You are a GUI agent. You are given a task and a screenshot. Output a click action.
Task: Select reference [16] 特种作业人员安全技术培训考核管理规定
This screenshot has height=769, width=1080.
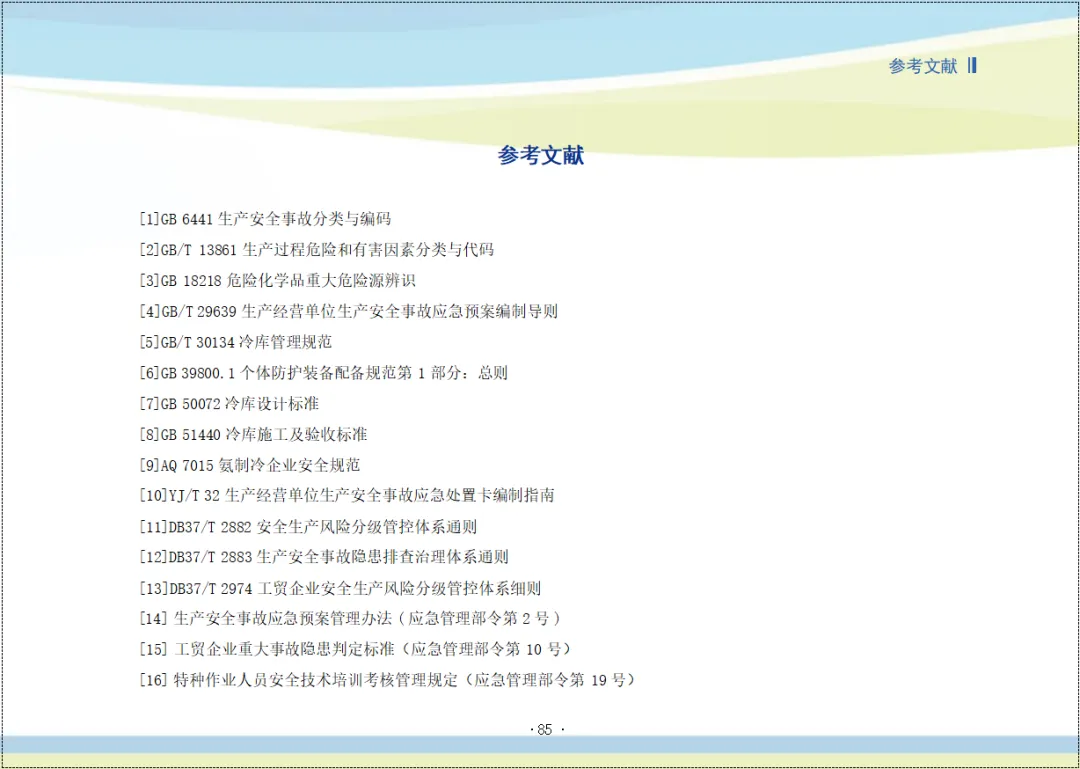click(386, 681)
